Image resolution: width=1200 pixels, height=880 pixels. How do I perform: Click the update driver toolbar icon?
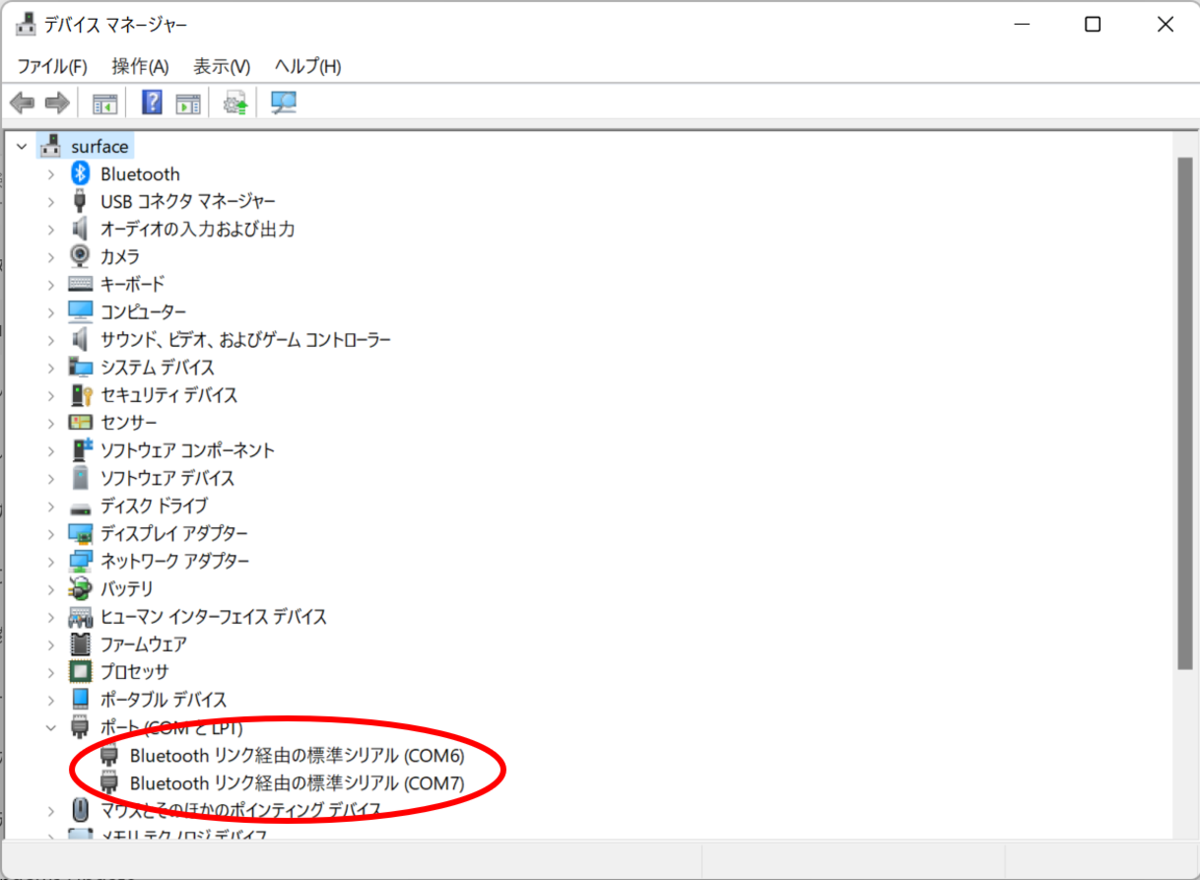(x=236, y=103)
